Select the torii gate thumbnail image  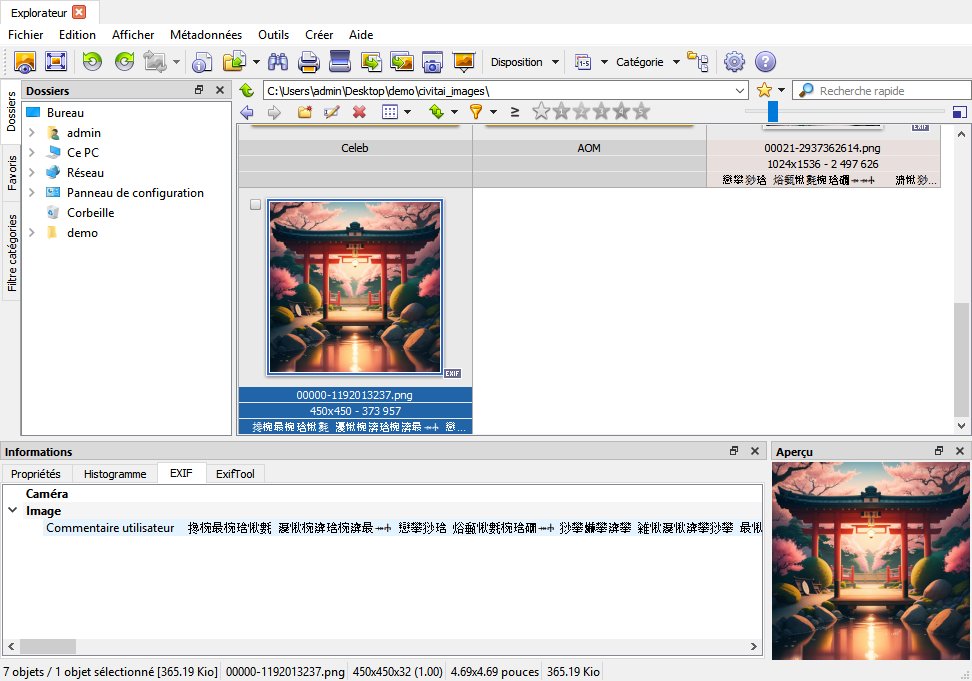(355, 287)
